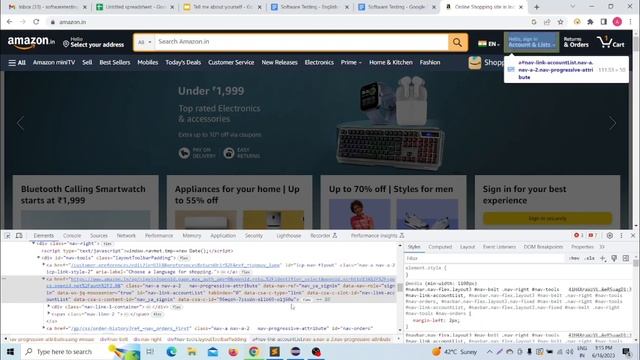Click the Chrome address bar amazon.in
Screen dimensions: 640x360
tap(73, 22)
